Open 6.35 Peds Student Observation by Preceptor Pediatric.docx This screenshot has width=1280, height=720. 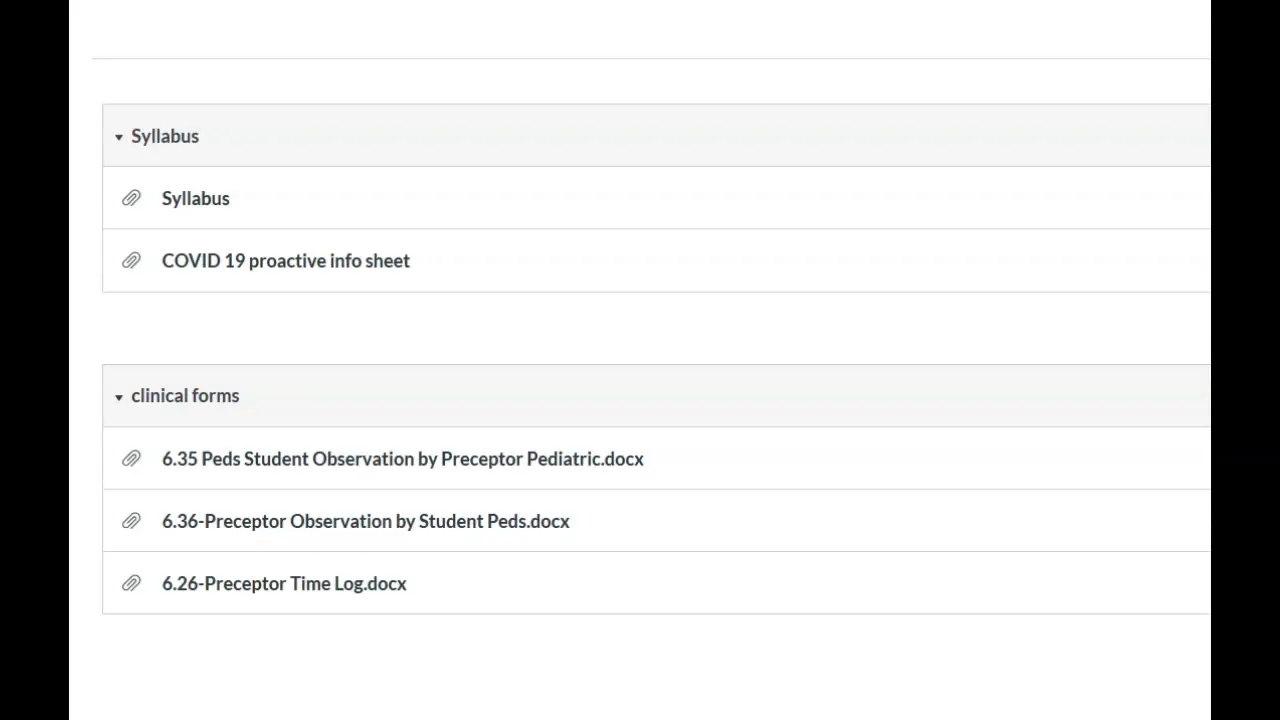tap(403, 459)
